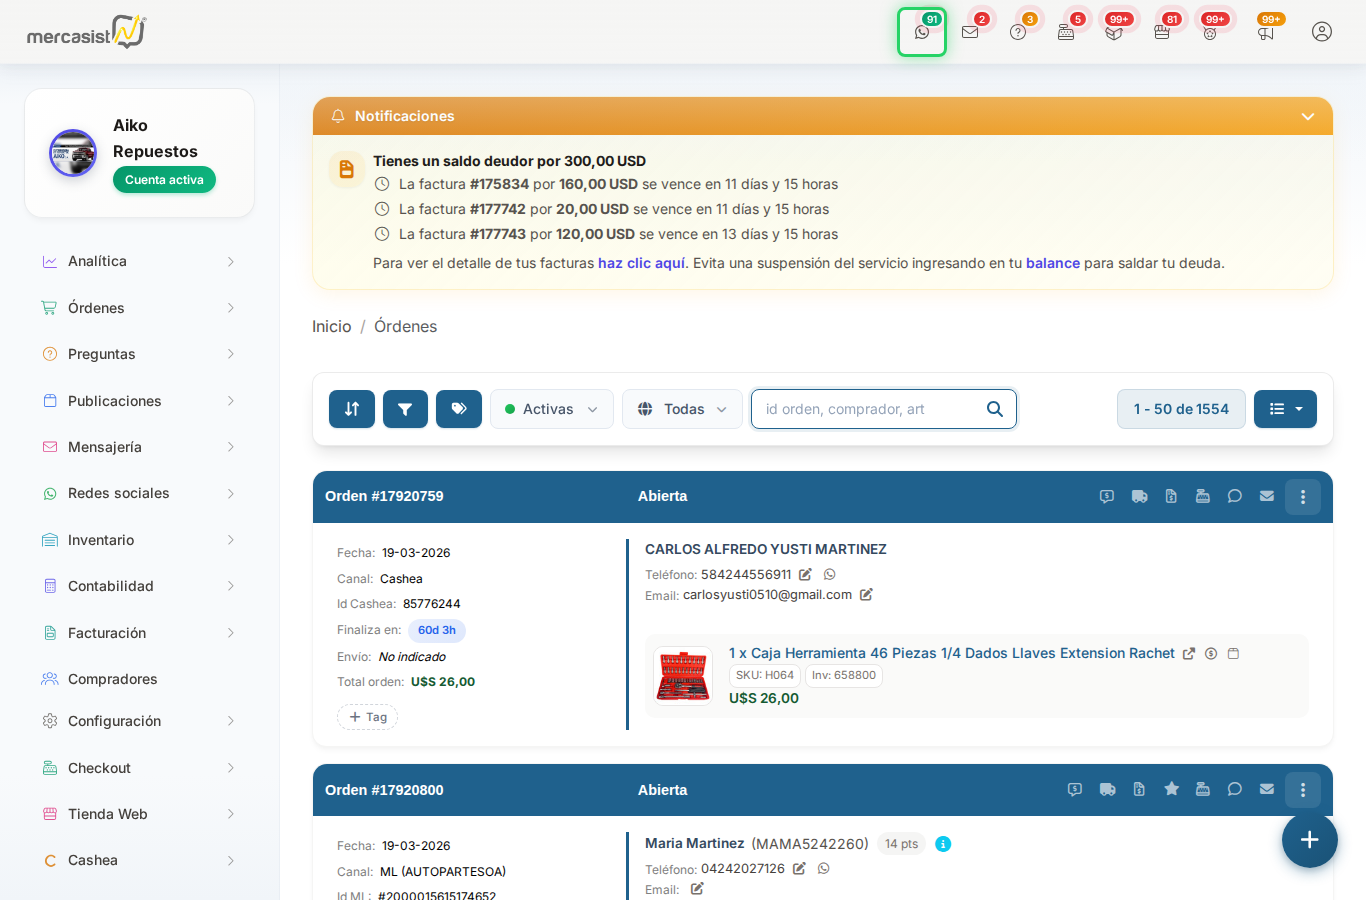The image size is (1366, 900).
Task: Click the 'haz clic aquí' invoice link
Action: click(x=641, y=263)
